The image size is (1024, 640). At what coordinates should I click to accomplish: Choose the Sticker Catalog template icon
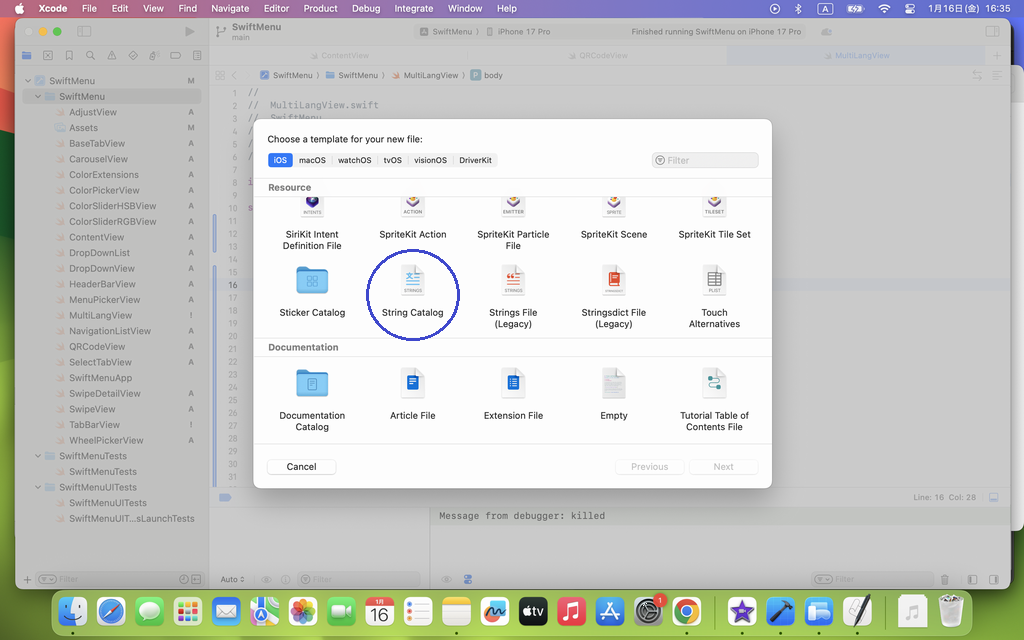pos(312,281)
